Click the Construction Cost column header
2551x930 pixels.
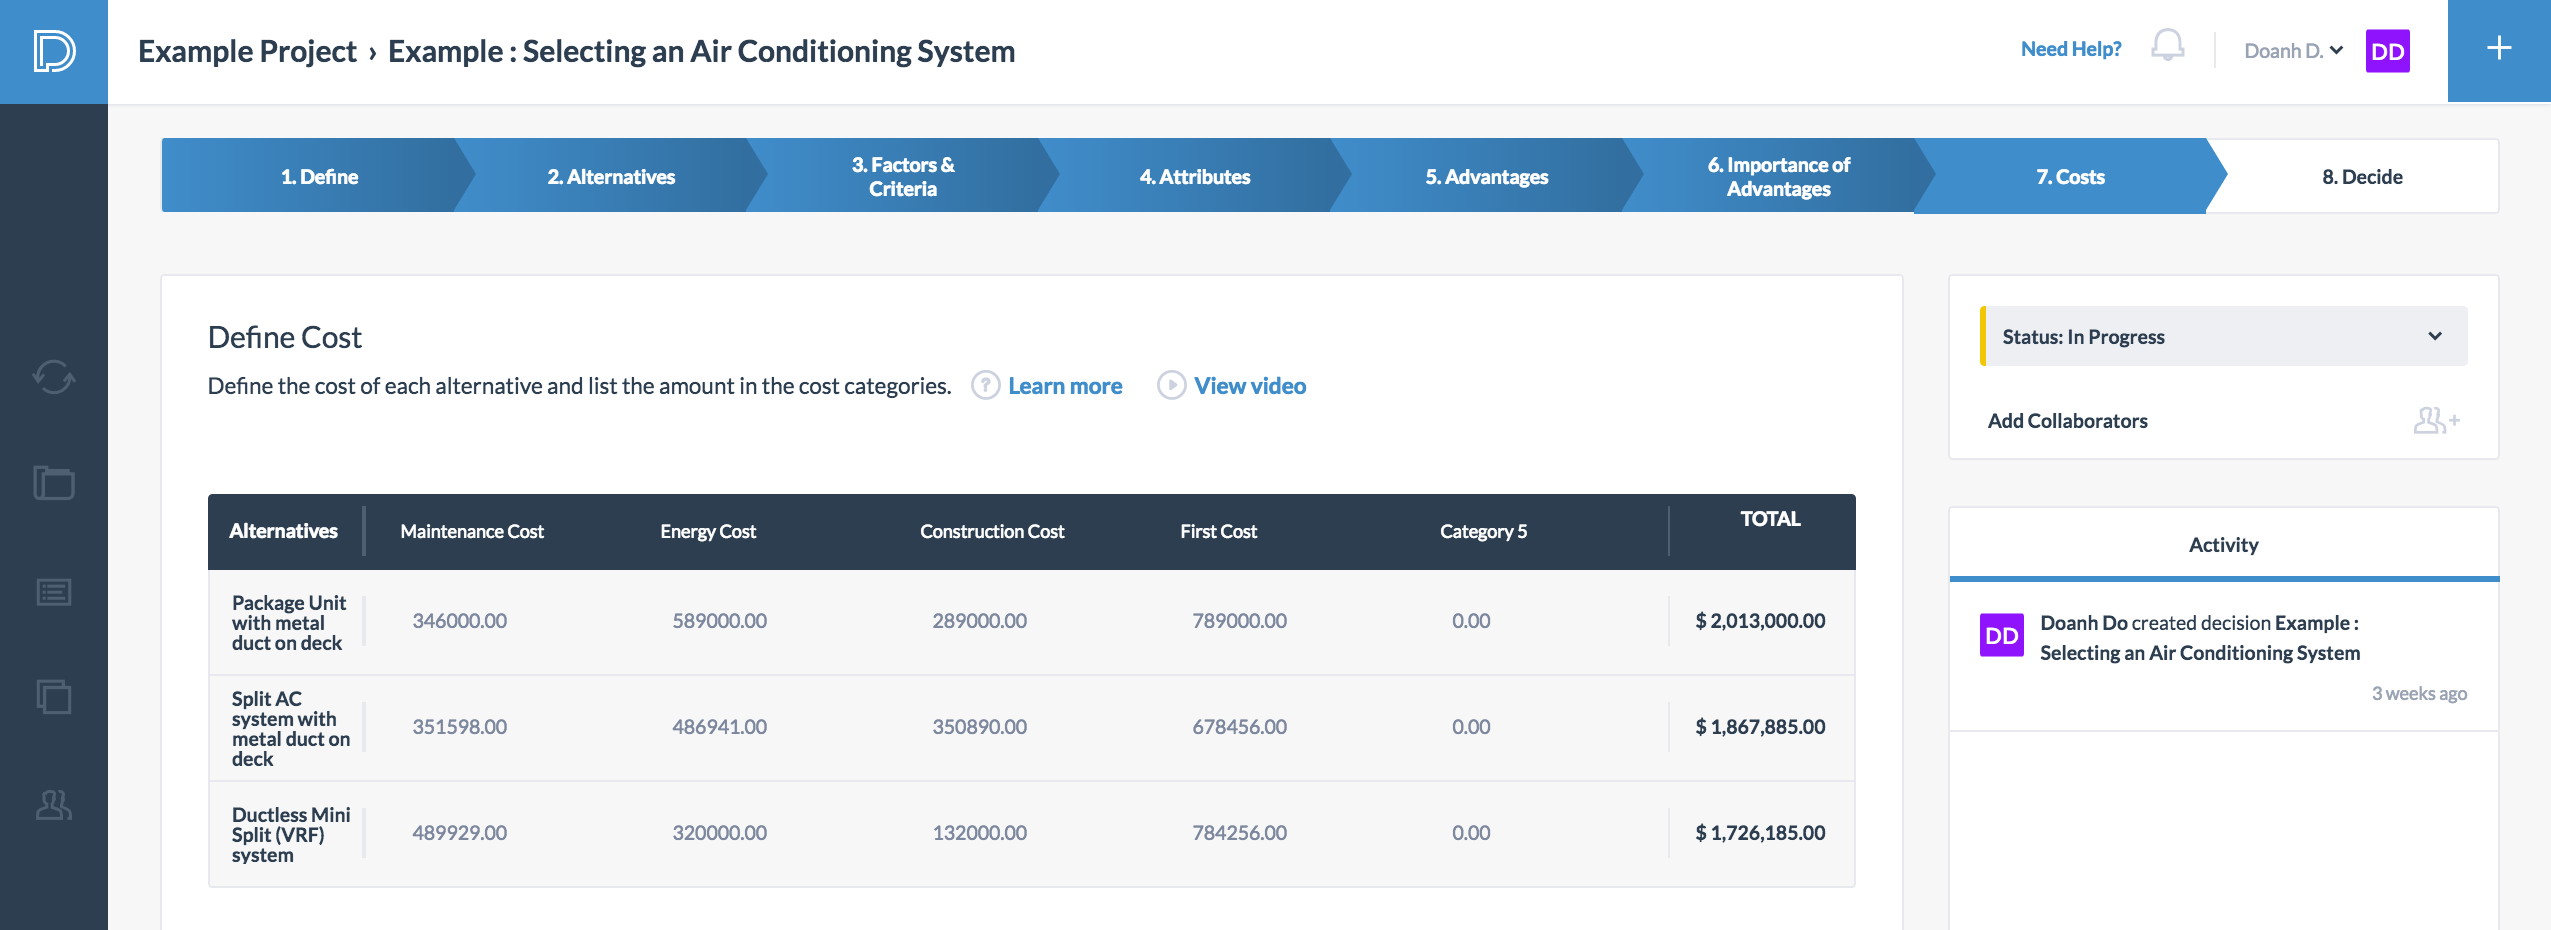click(x=992, y=532)
